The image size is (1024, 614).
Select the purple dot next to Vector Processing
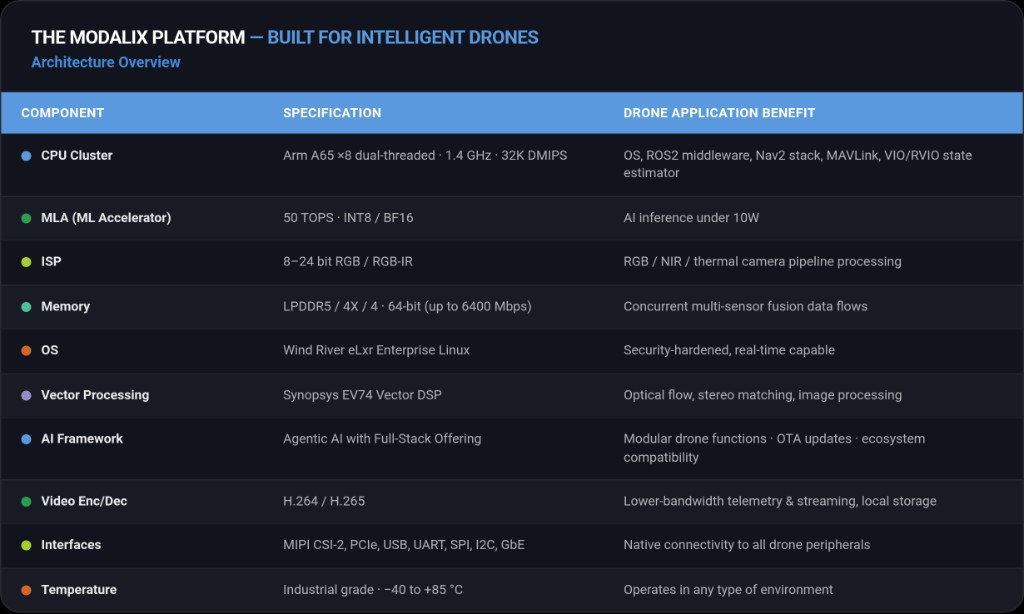tap(26, 395)
